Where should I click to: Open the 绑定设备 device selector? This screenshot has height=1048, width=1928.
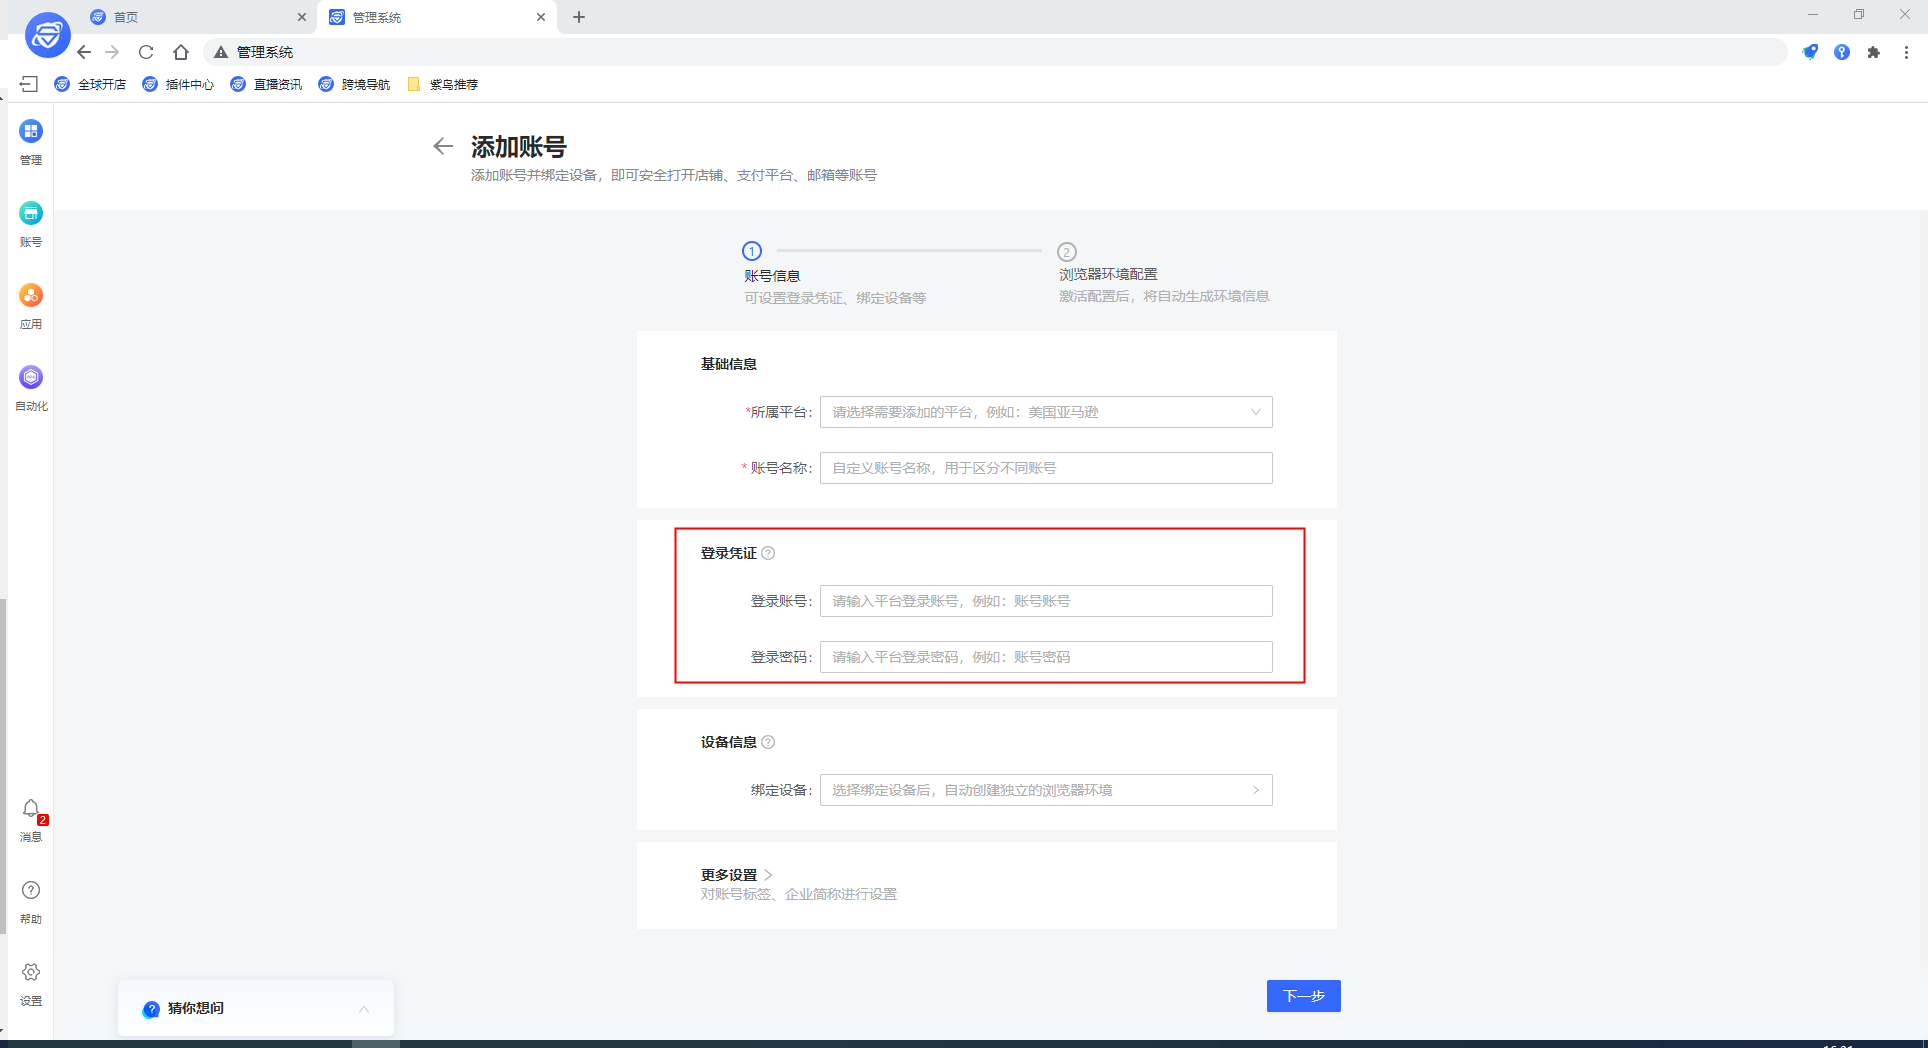tap(1044, 790)
